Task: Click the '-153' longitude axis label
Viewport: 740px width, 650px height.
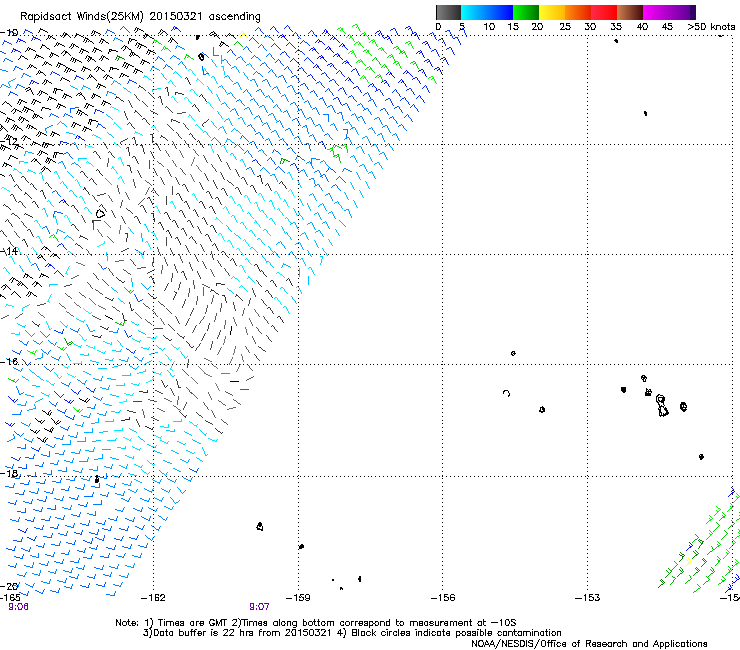Action: click(x=588, y=598)
